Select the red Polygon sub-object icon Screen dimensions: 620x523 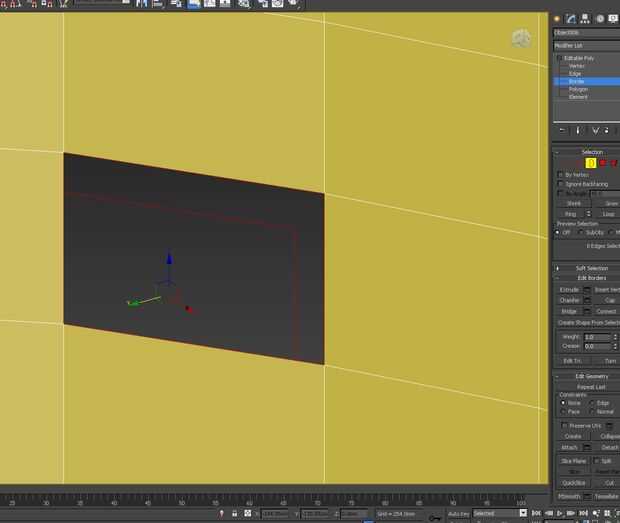603,163
